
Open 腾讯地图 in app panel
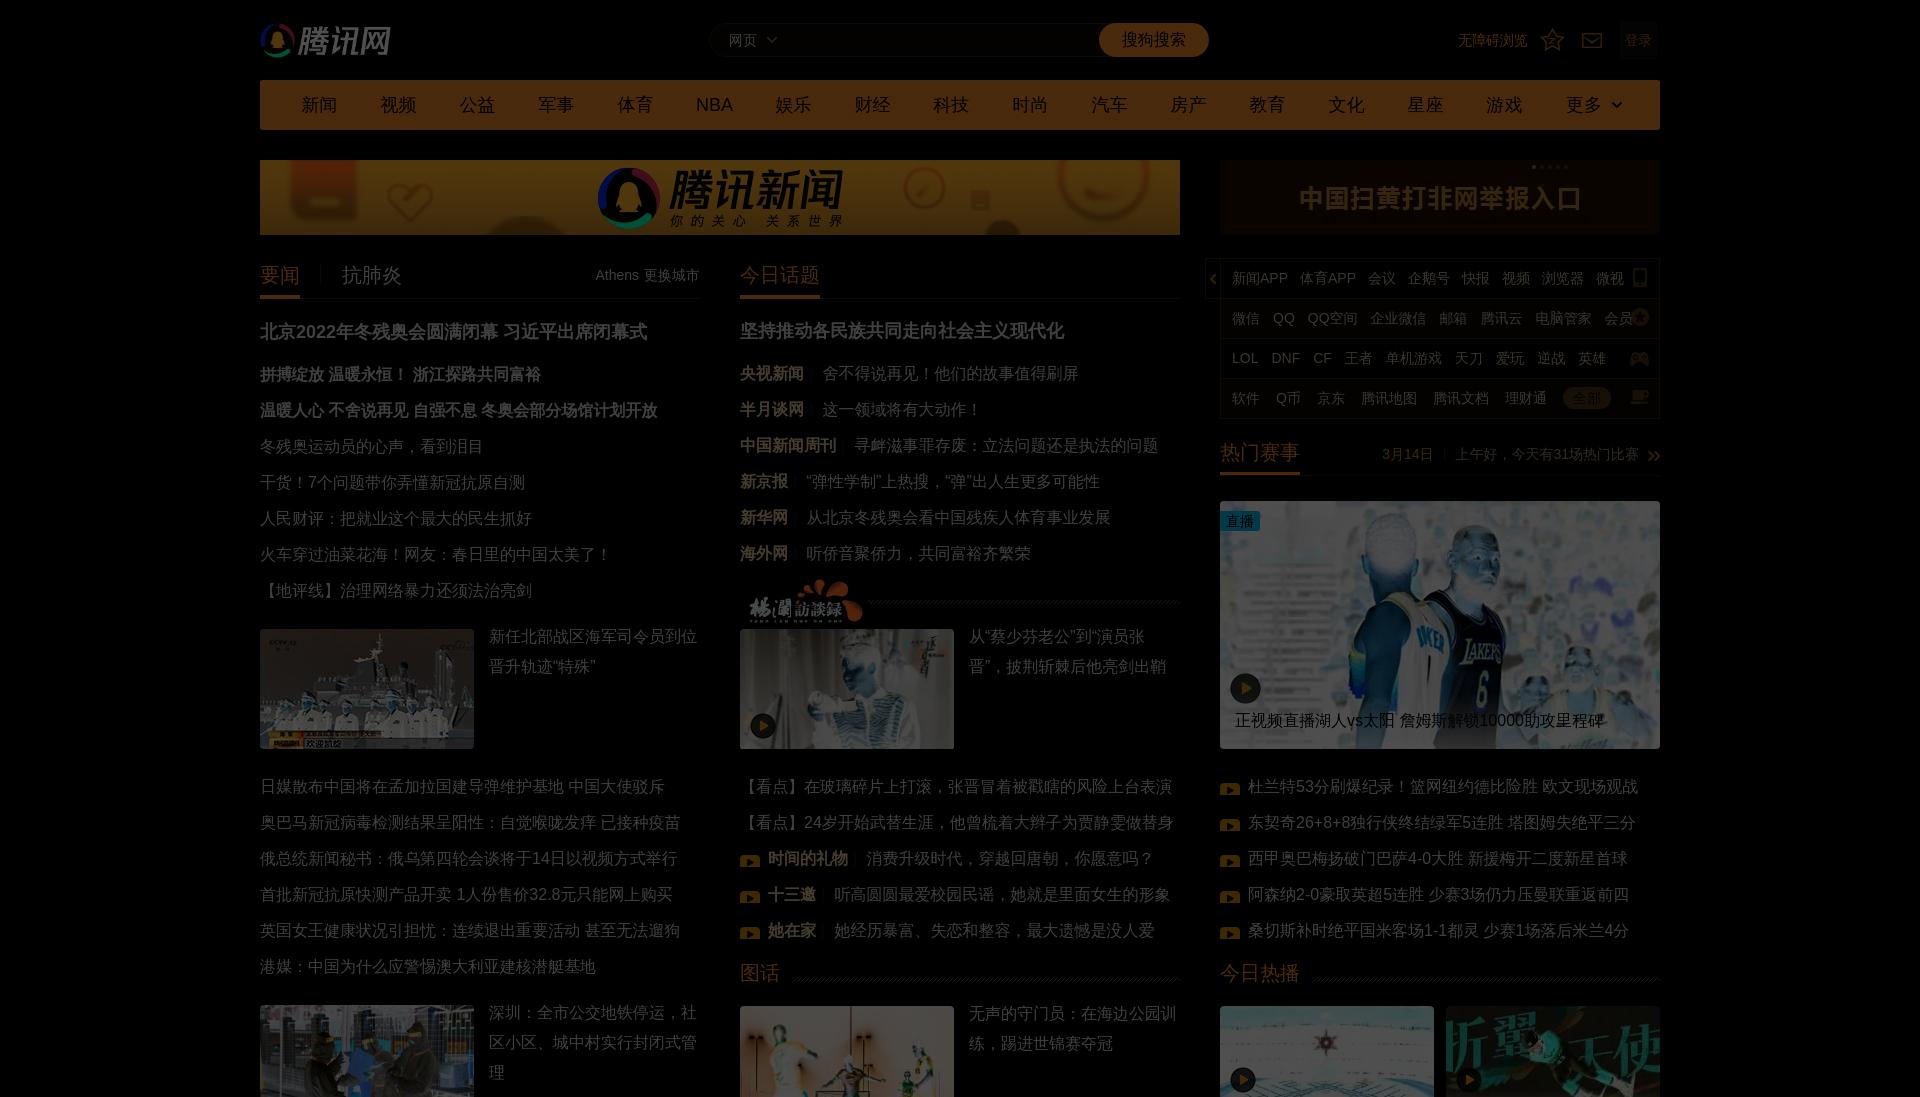click(x=1389, y=398)
